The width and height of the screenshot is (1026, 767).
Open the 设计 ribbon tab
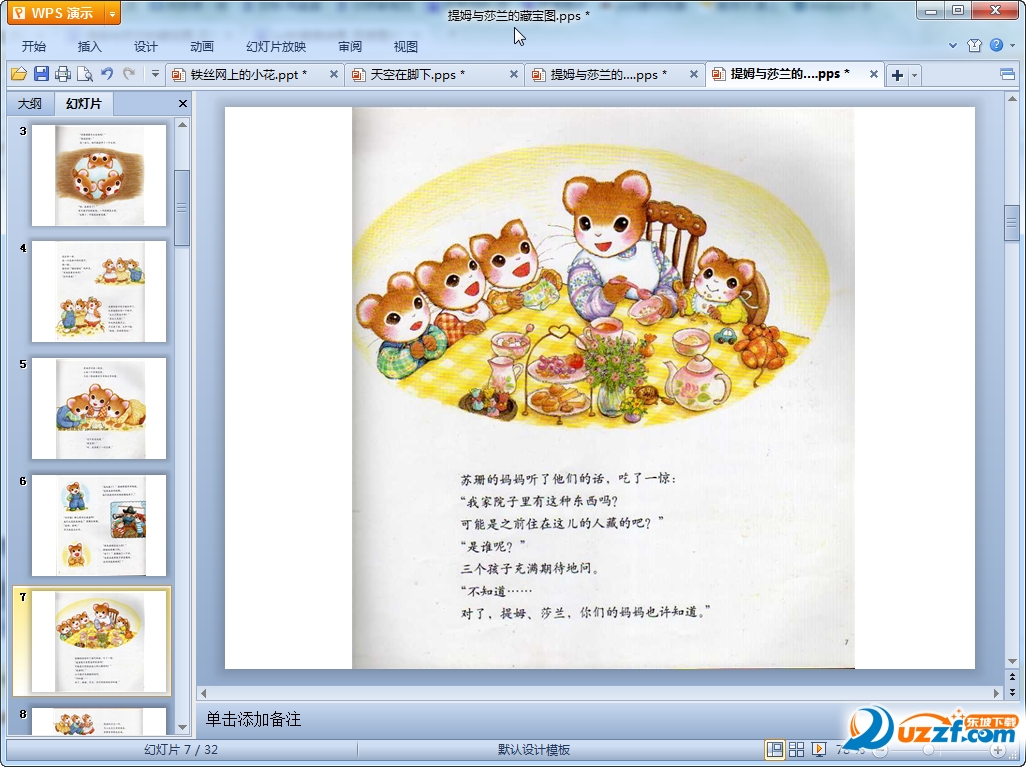(x=146, y=46)
